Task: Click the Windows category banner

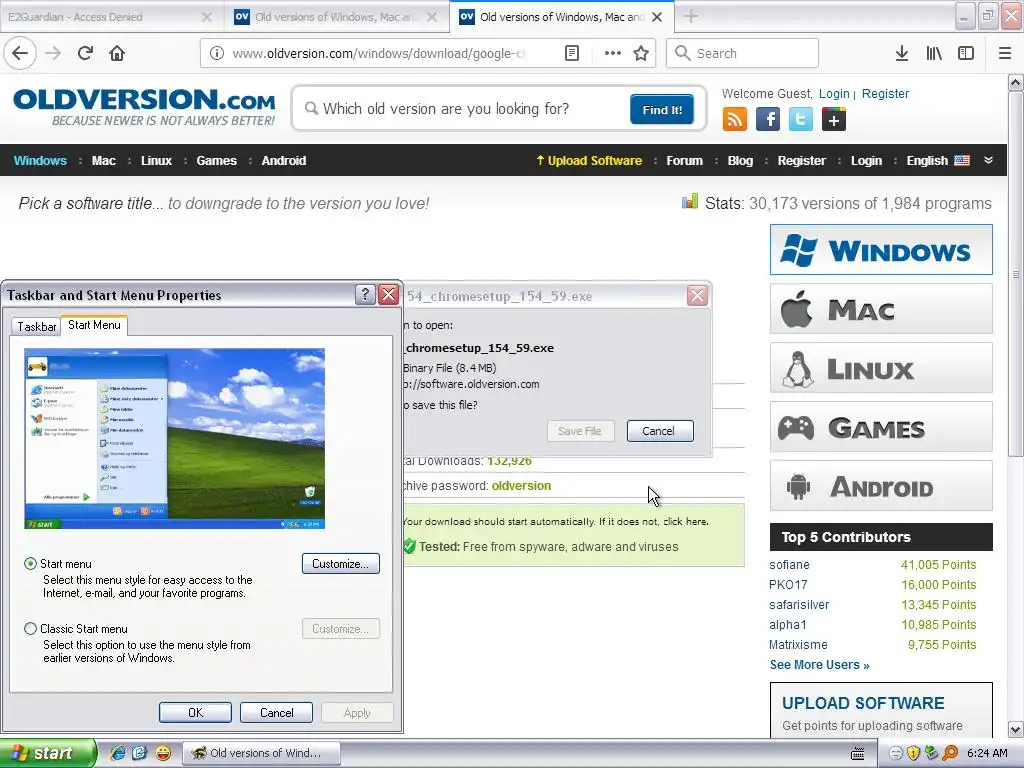Action: (x=881, y=249)
